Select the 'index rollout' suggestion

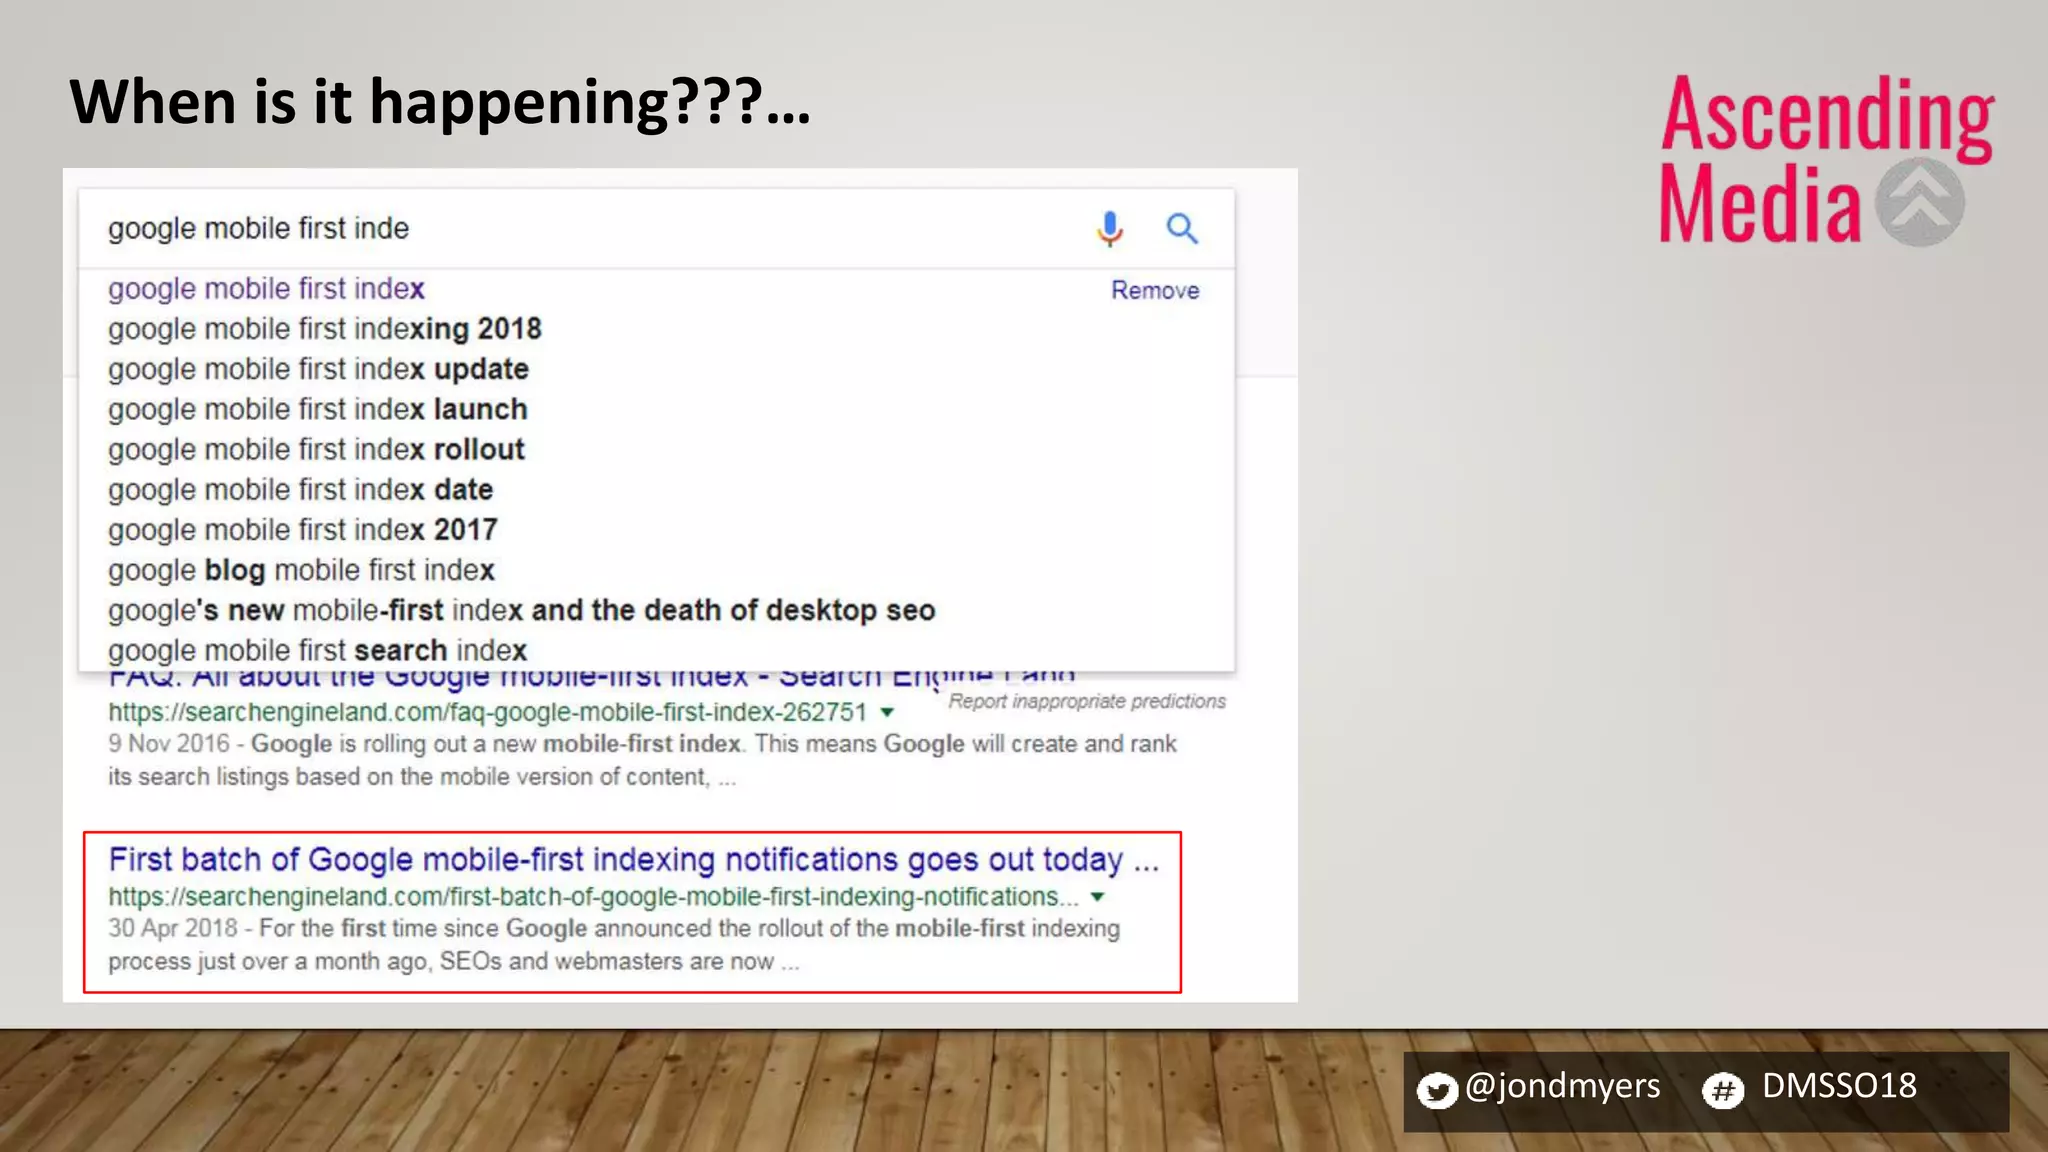[316, 449]
